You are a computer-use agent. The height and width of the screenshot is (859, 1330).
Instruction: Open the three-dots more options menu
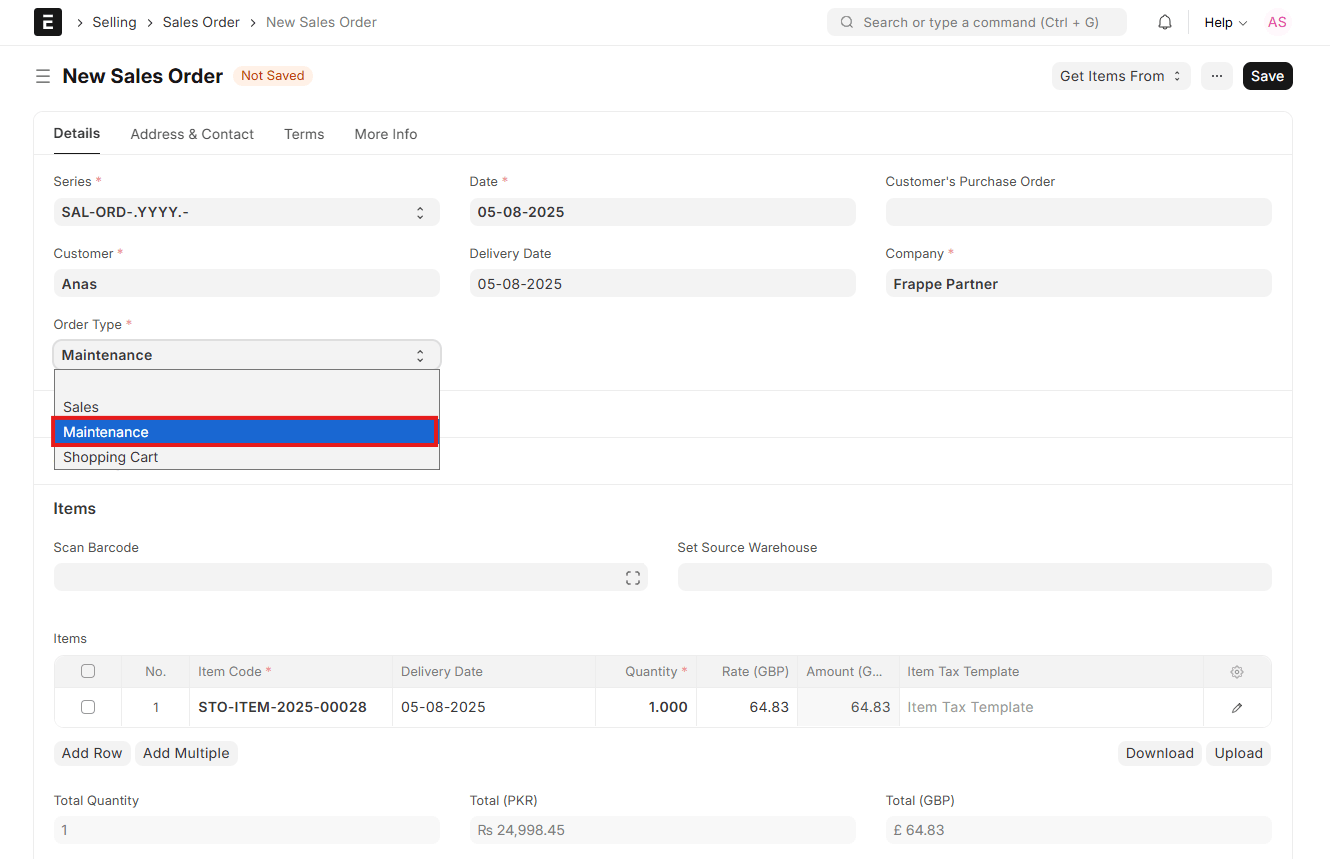[1217, 76]
